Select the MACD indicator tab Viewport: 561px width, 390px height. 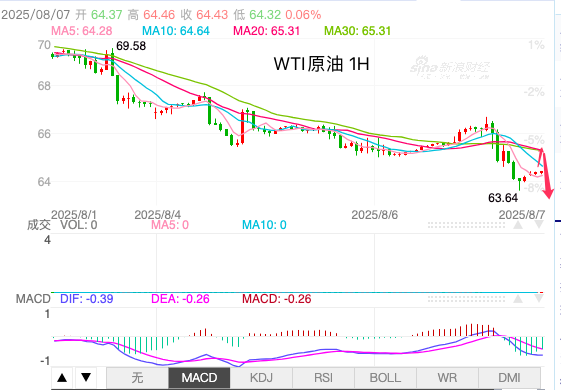click(199, 377)
